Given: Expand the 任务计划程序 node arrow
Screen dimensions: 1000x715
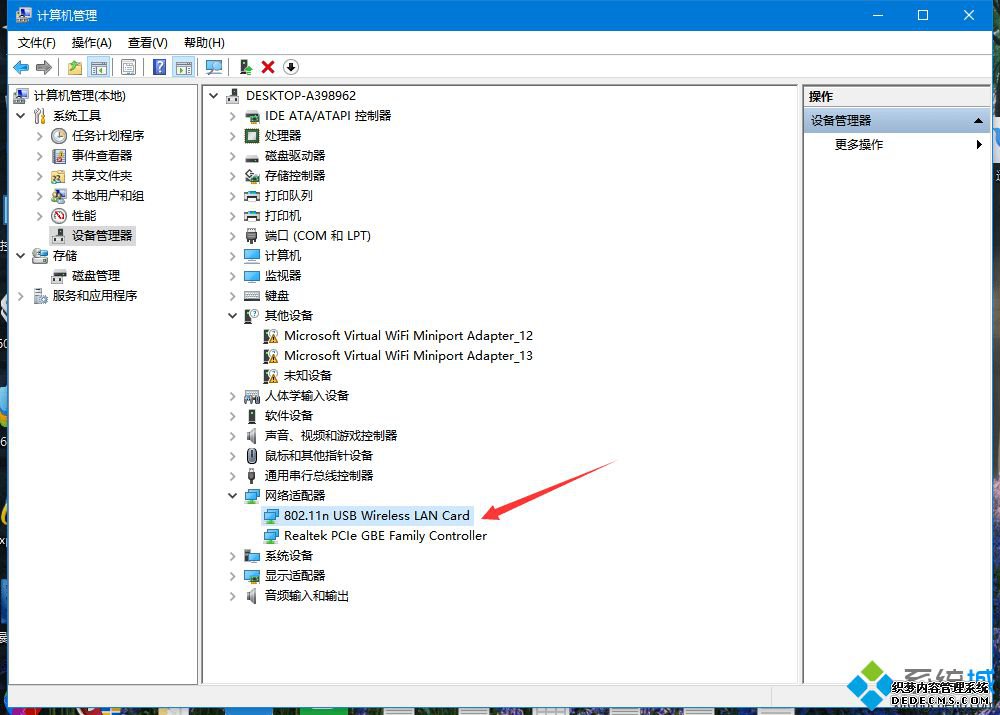Looking at the screenshot, I should pyautogui.click(x=40, y=136).
